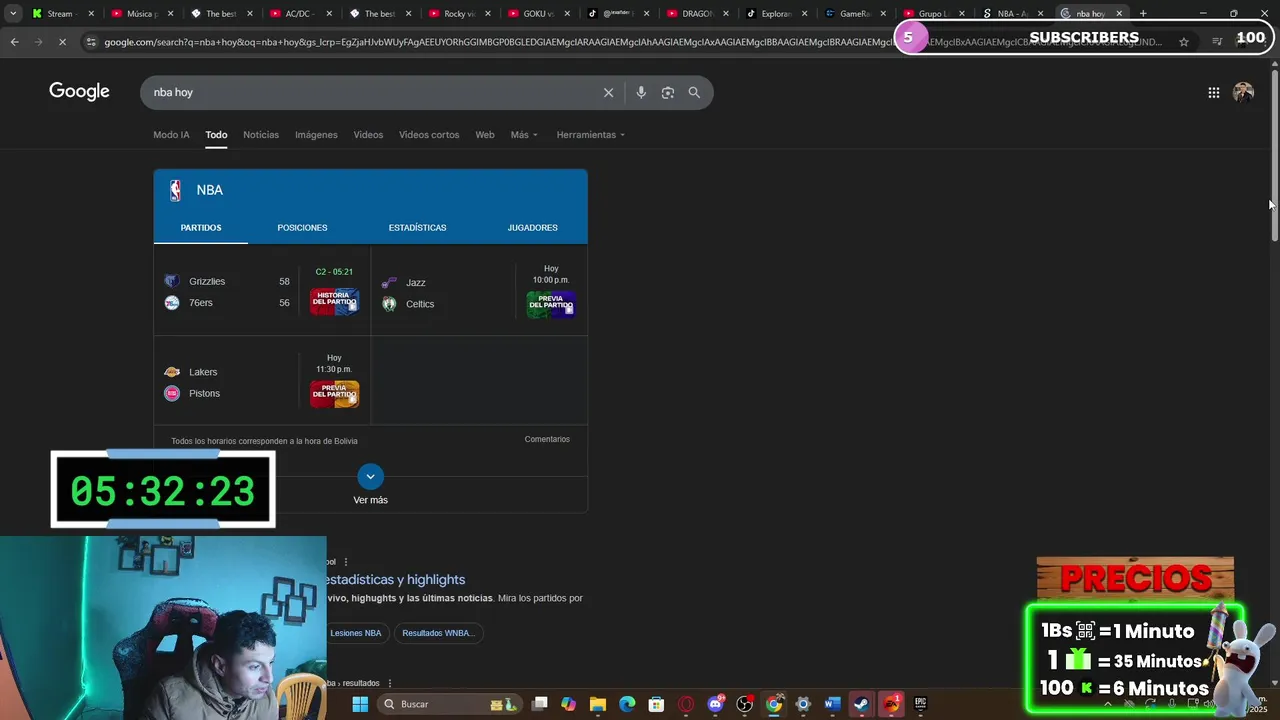The image size is (1280, 720).
Task: Select the PARTIDOS tab
Action: (201, 228)
